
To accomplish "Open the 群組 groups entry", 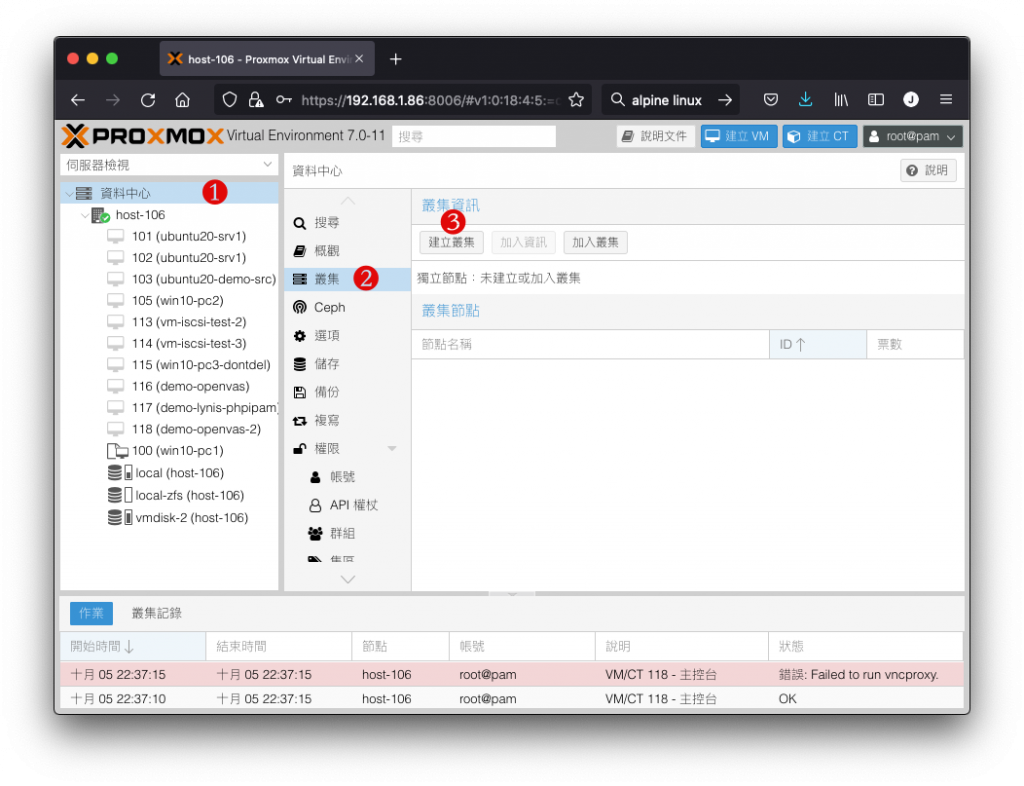I will pyautogui.click(x=347, y=533).
